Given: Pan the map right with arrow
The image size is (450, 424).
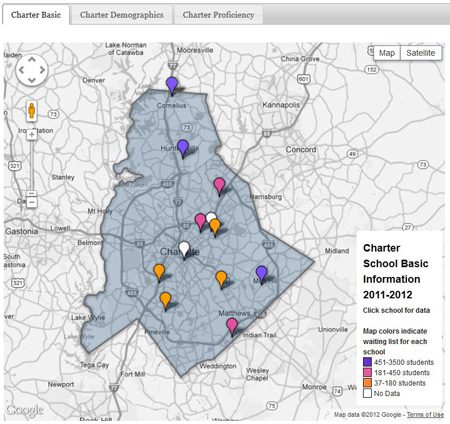Looking at the screenshot, I should (42, 70).
